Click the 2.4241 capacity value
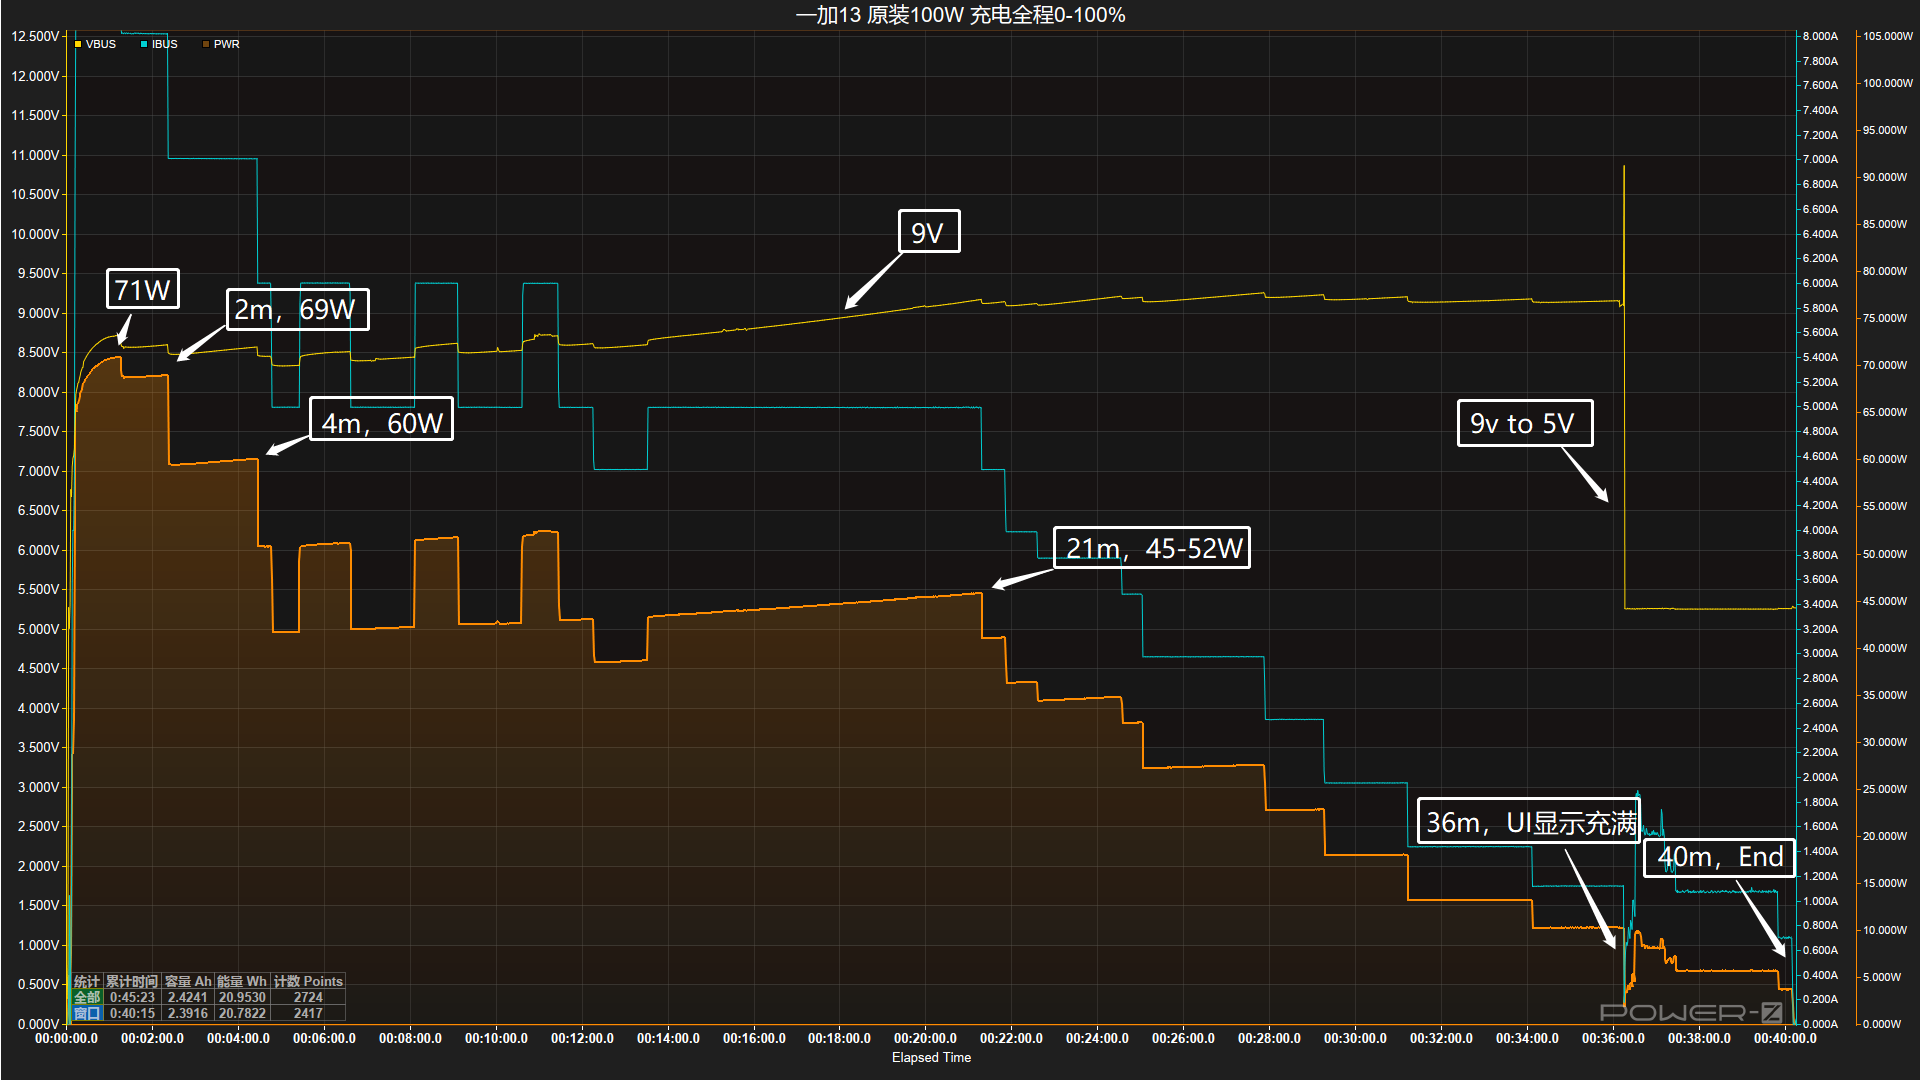The image size is (1920, 1081). pyautogui.click(x=188, y=998)
